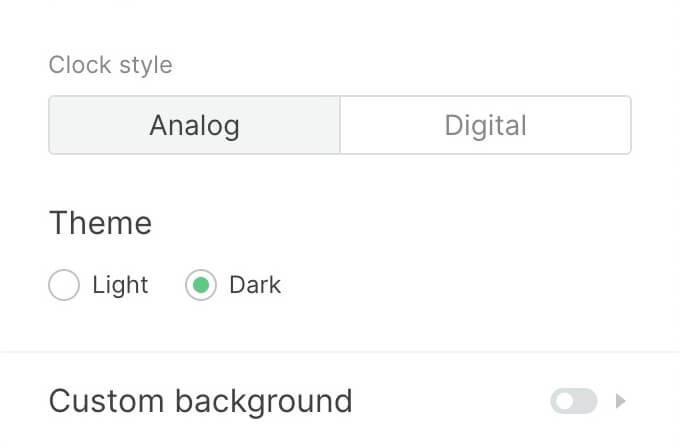
Task: Open the Custom background submenu chevron
Action: (621, 402)
